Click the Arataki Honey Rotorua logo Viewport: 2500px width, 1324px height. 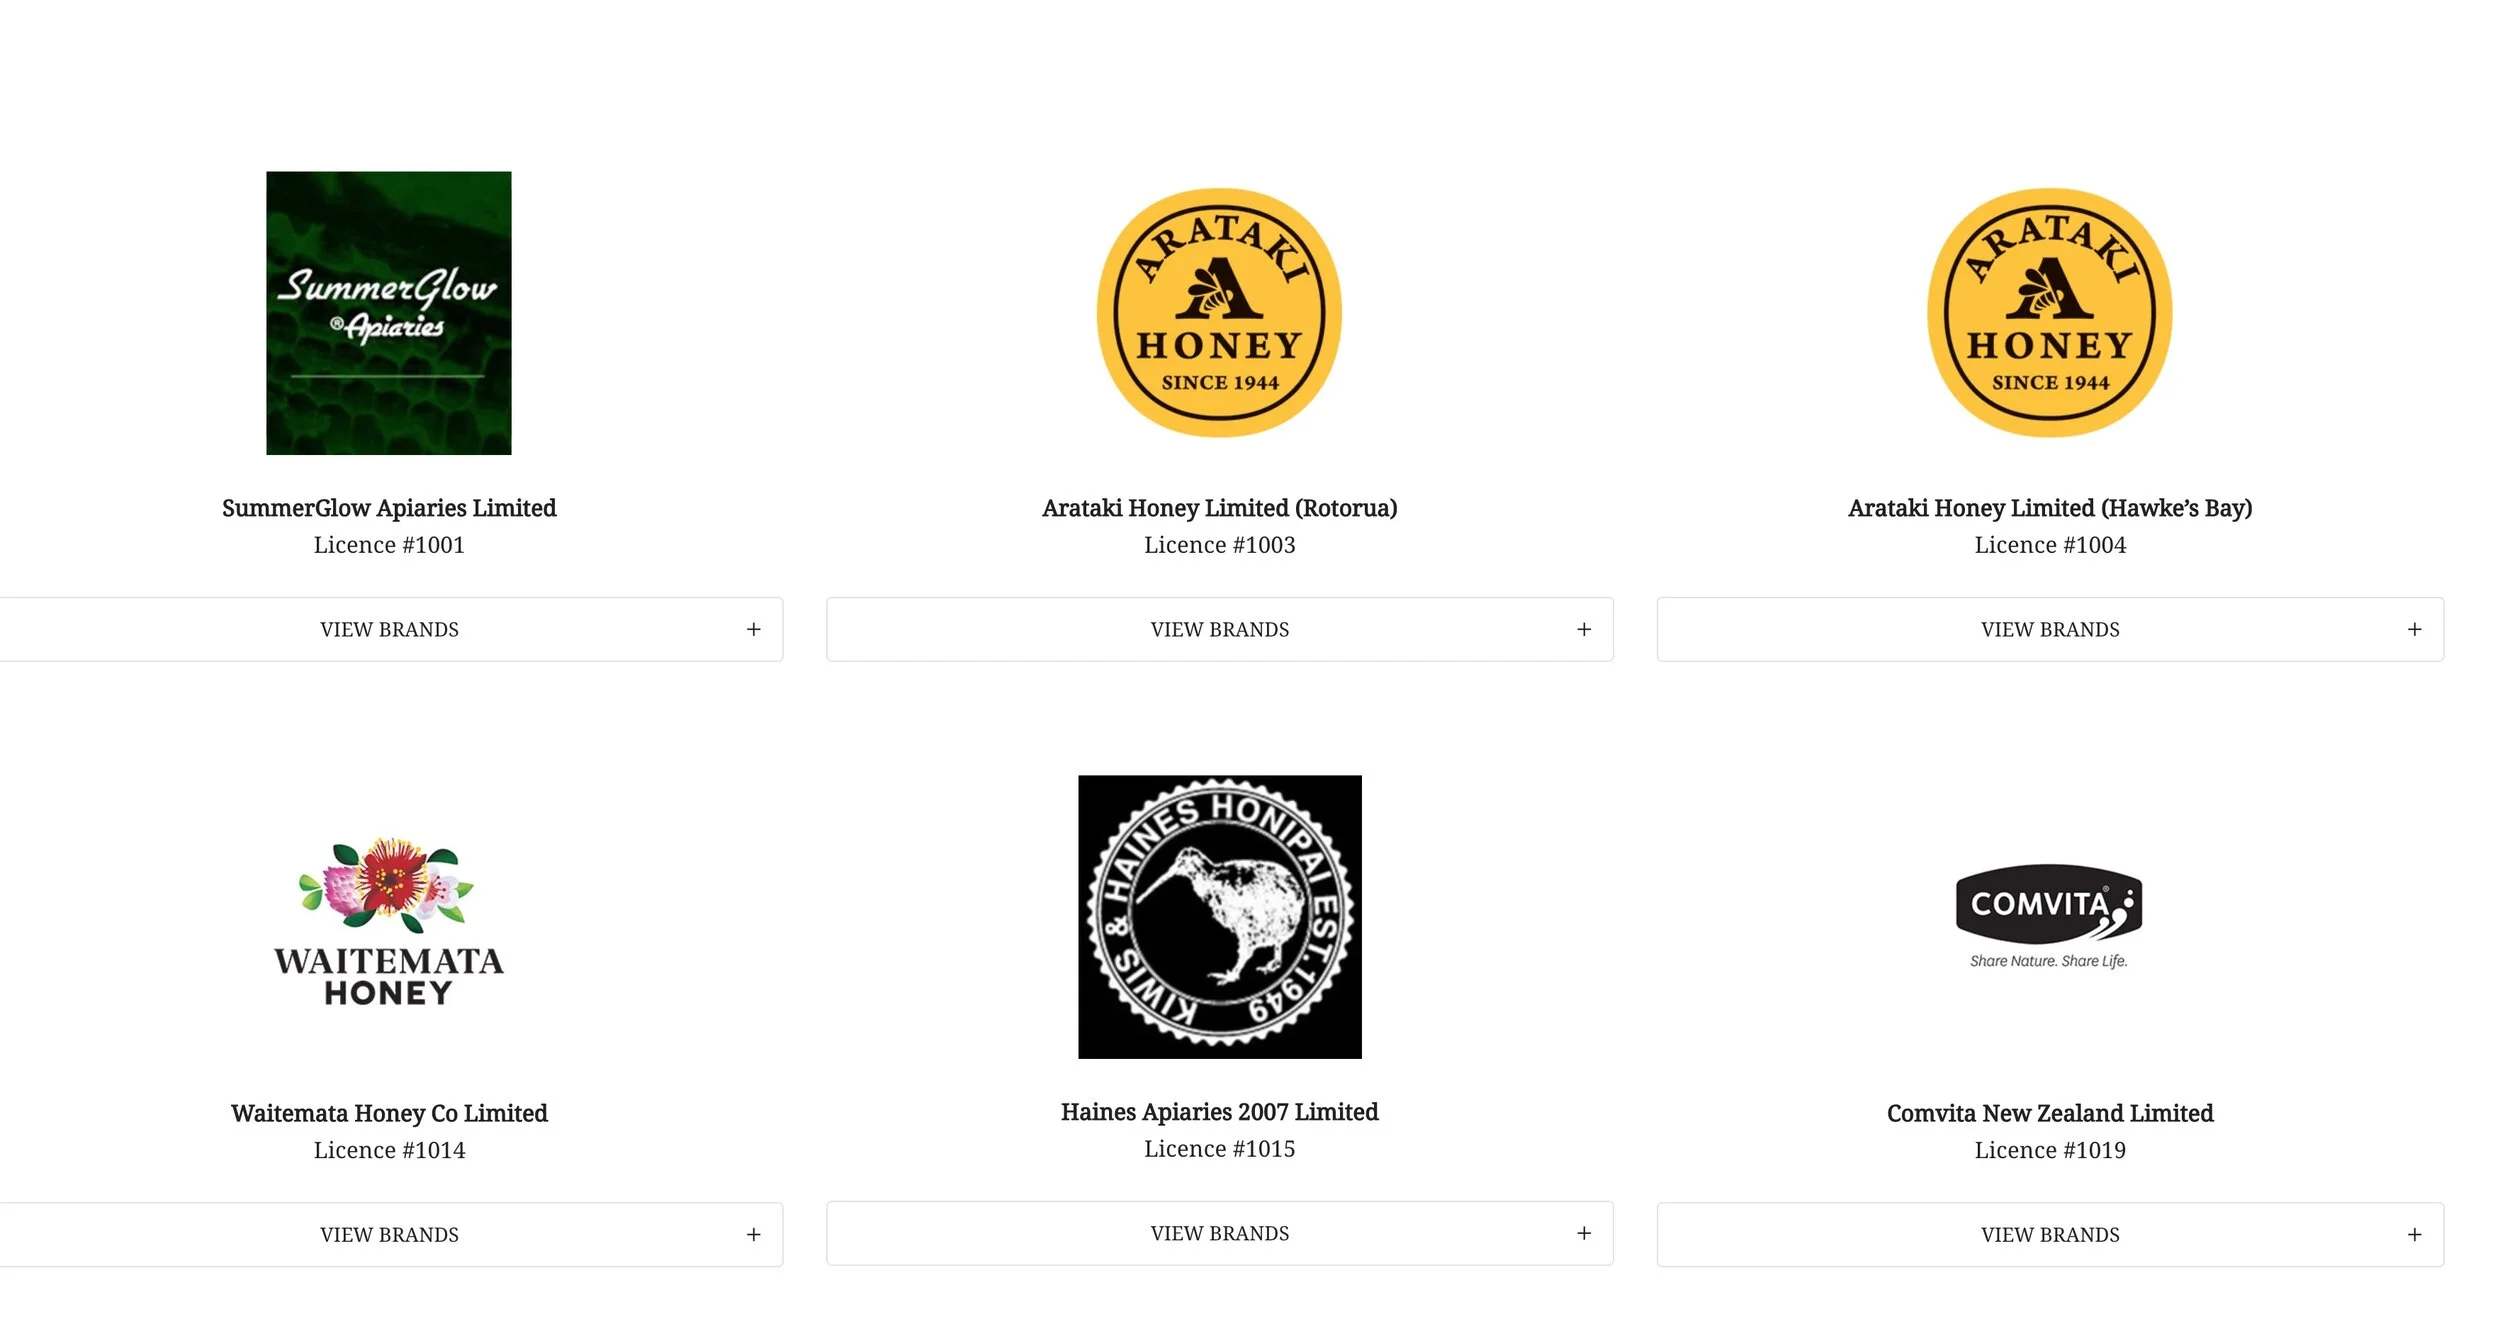(x=1219, y=313)
